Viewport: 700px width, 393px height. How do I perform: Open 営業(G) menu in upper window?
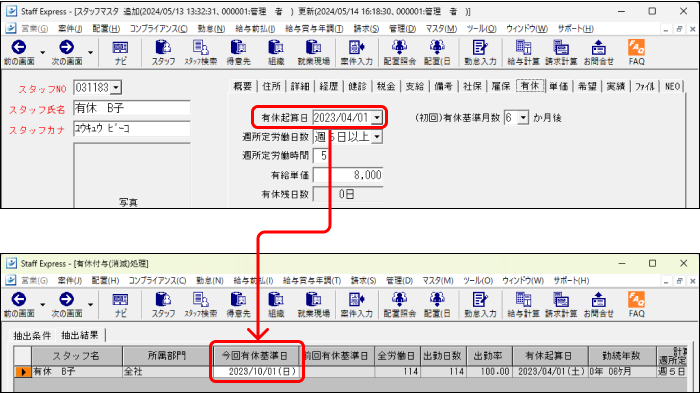[34, 29]
